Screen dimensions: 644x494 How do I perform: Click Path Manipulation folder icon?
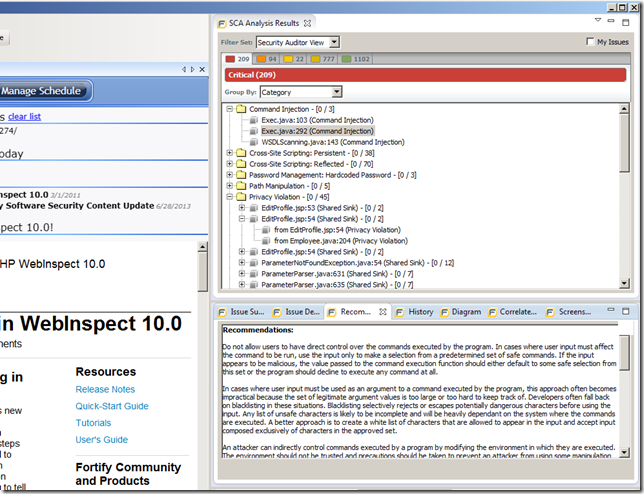(x=241, y=186)
